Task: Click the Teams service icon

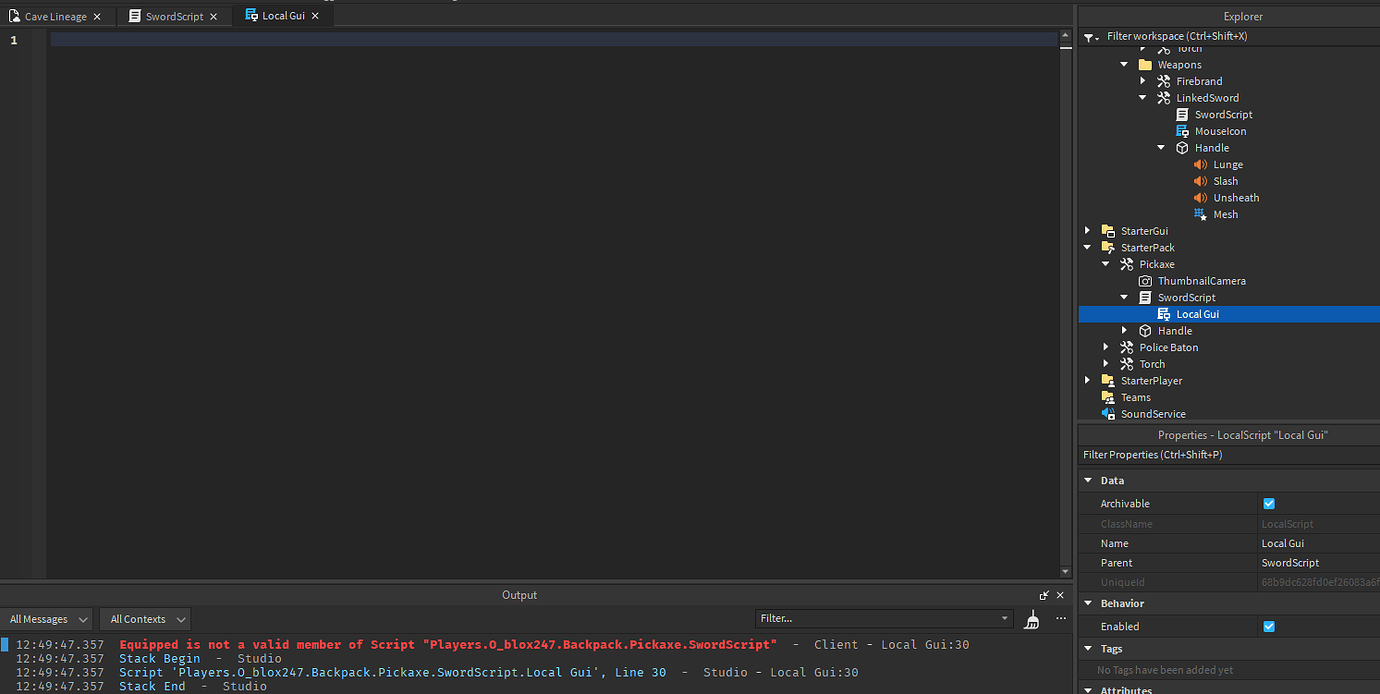Action: click(x=1108, y=397)
